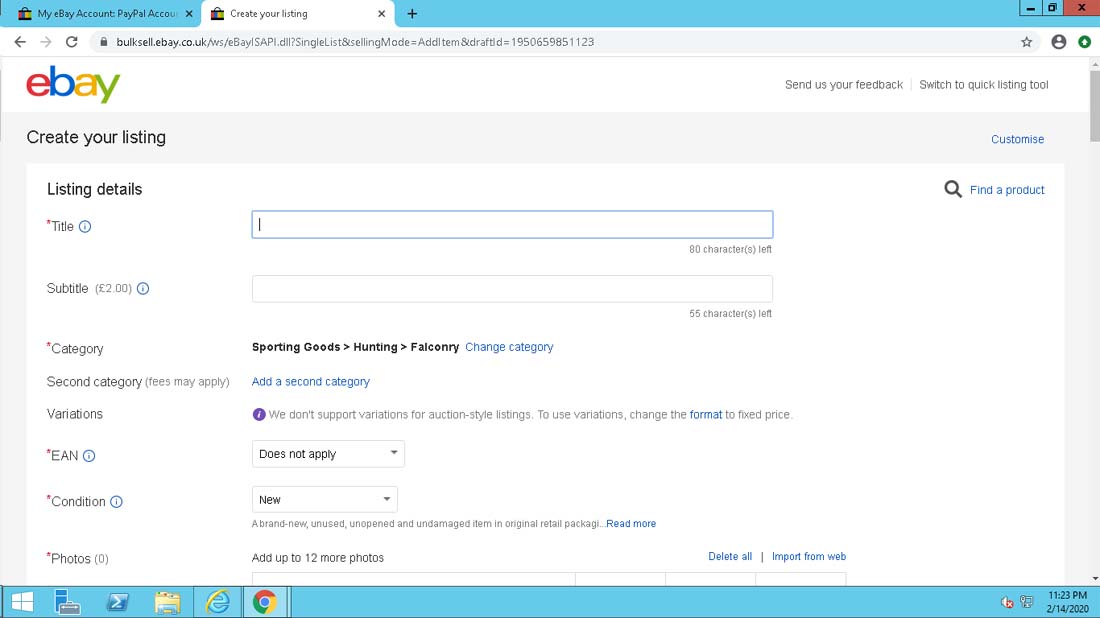The width and height of the screenshot is (1100, 618).
Task: Open Subtitle info tooltip icon
Action: click(x=143, y=288)
